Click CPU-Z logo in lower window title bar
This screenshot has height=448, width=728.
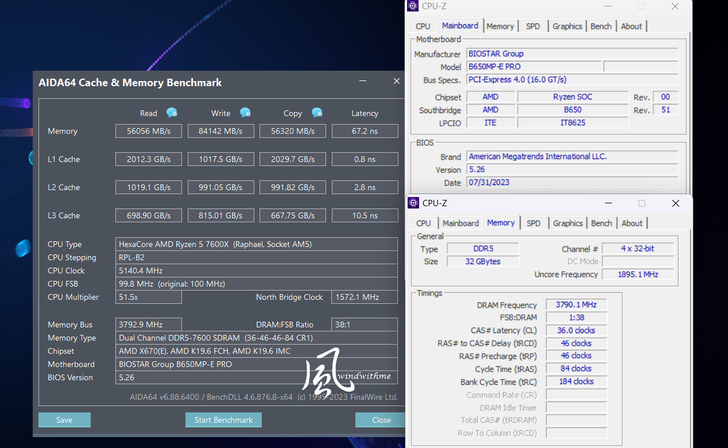tap(414, 203)
